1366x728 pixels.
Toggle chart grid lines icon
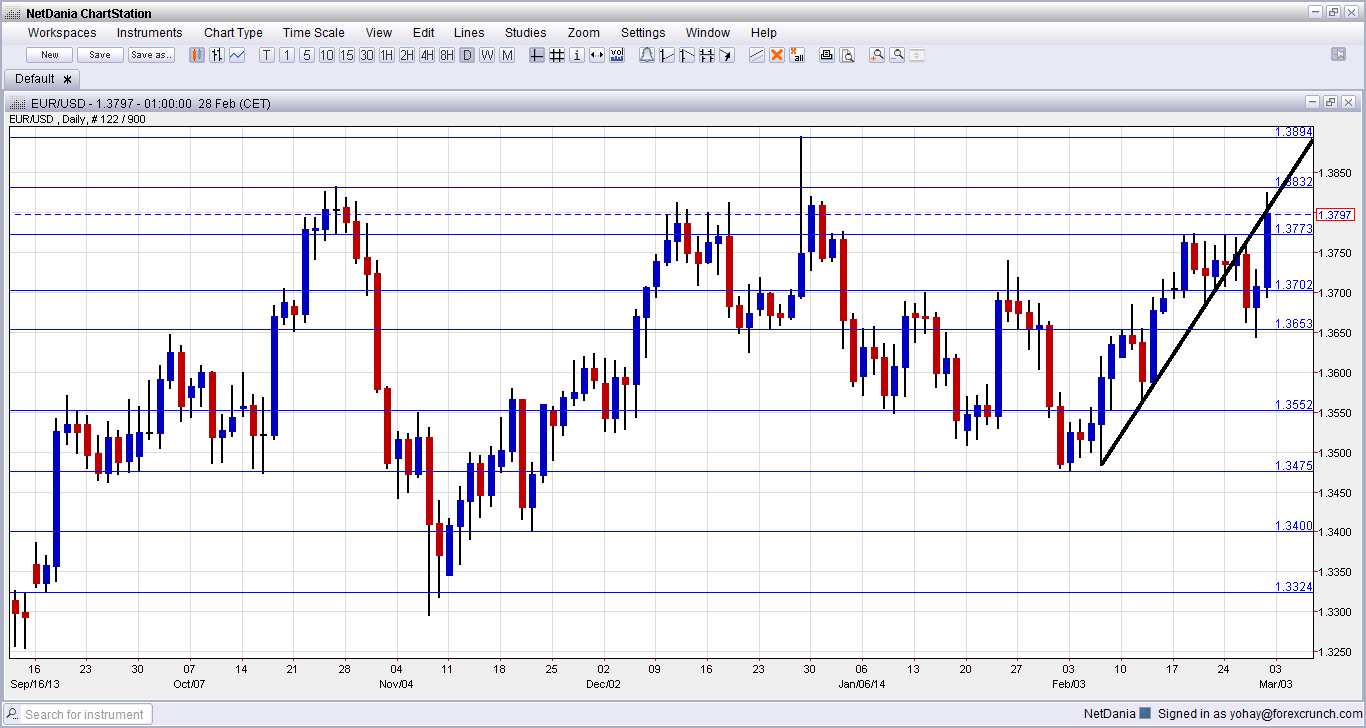point(557,55)
